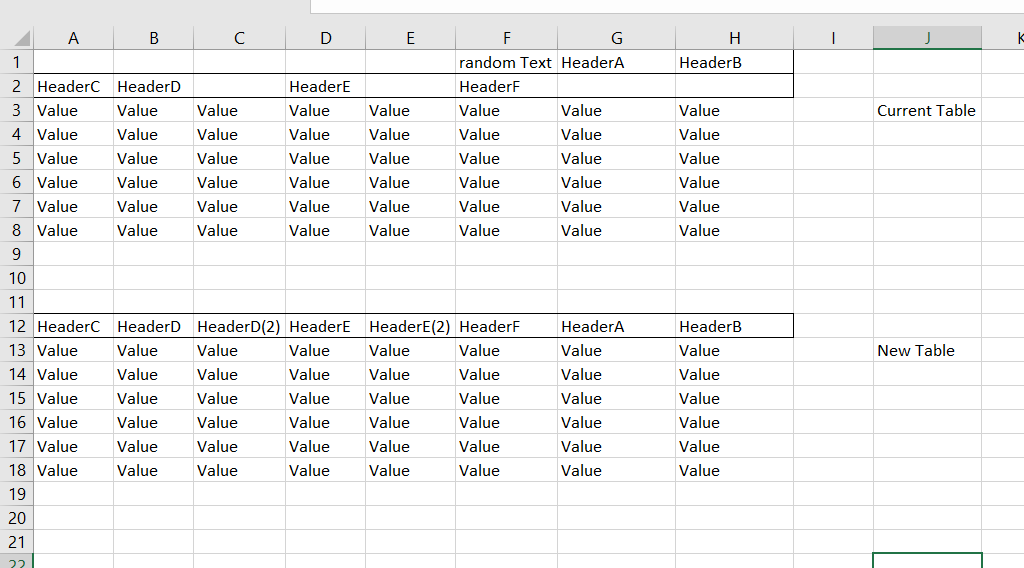Select row 9 header
The image size is (1024, 568).
coord(16,254)
